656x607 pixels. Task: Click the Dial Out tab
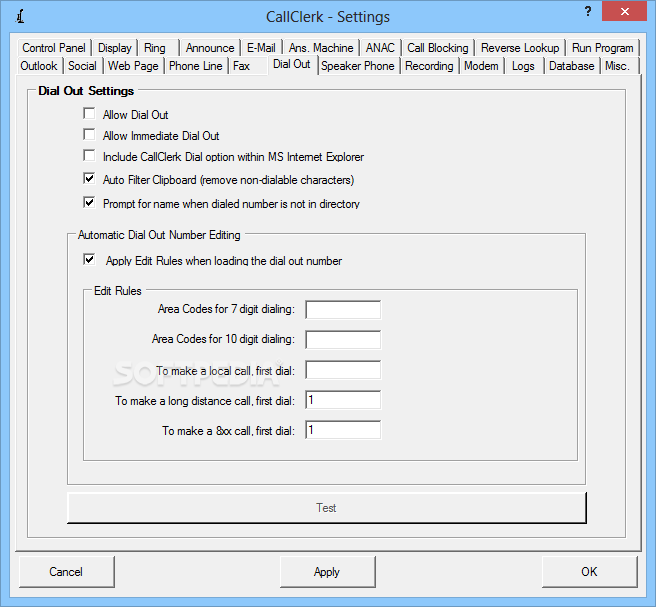pos(292,64)
